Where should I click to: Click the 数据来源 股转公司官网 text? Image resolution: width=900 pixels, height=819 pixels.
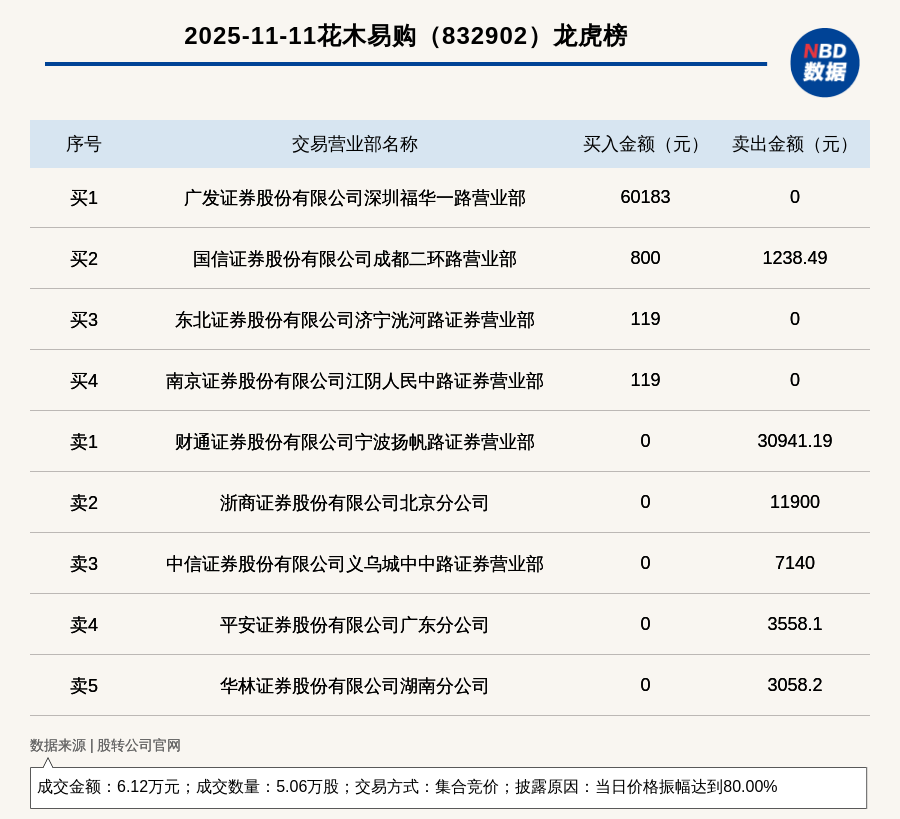pyautogui.click(x=105, y=745)
